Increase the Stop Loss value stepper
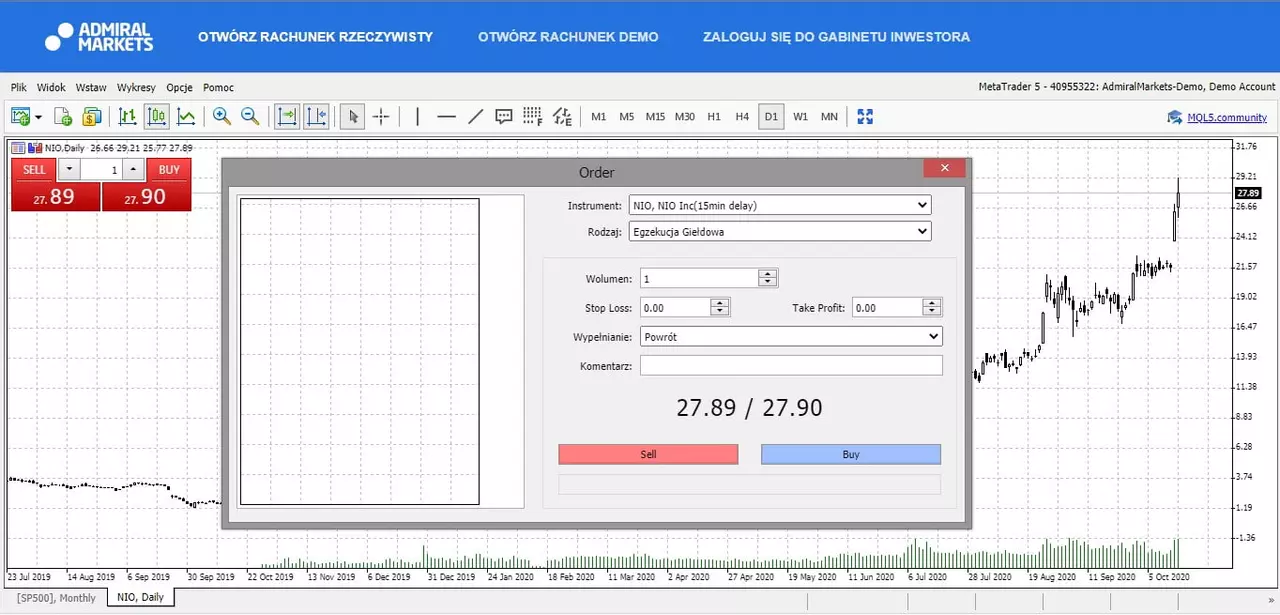 pos(720,303)
